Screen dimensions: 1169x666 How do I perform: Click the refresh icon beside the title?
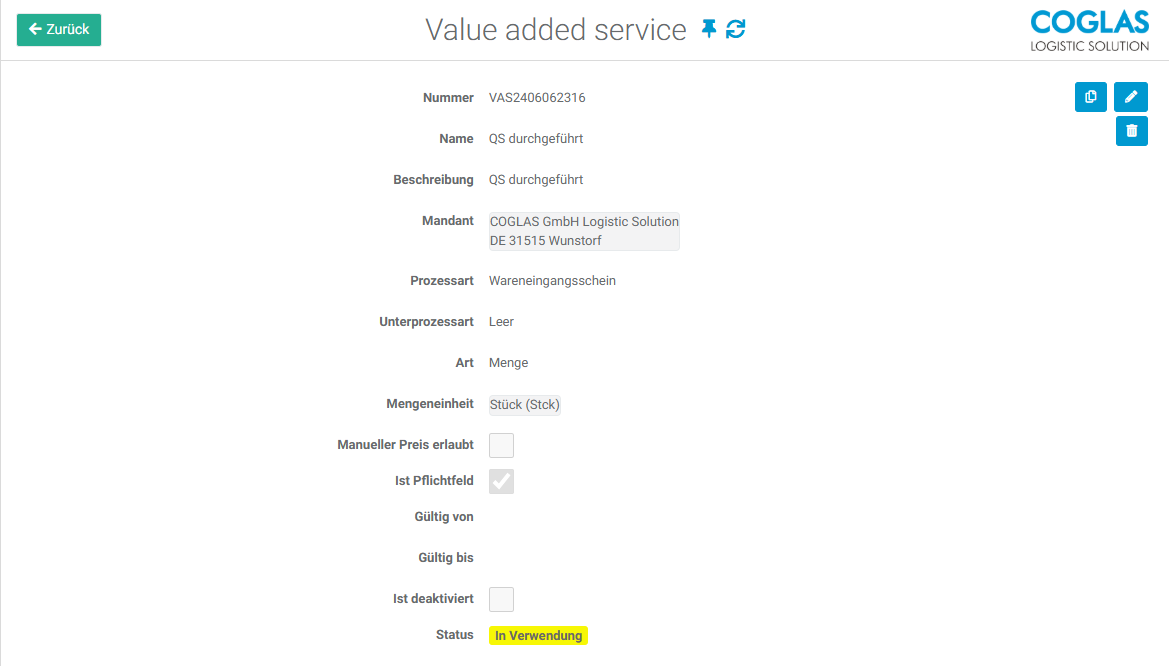736,29
